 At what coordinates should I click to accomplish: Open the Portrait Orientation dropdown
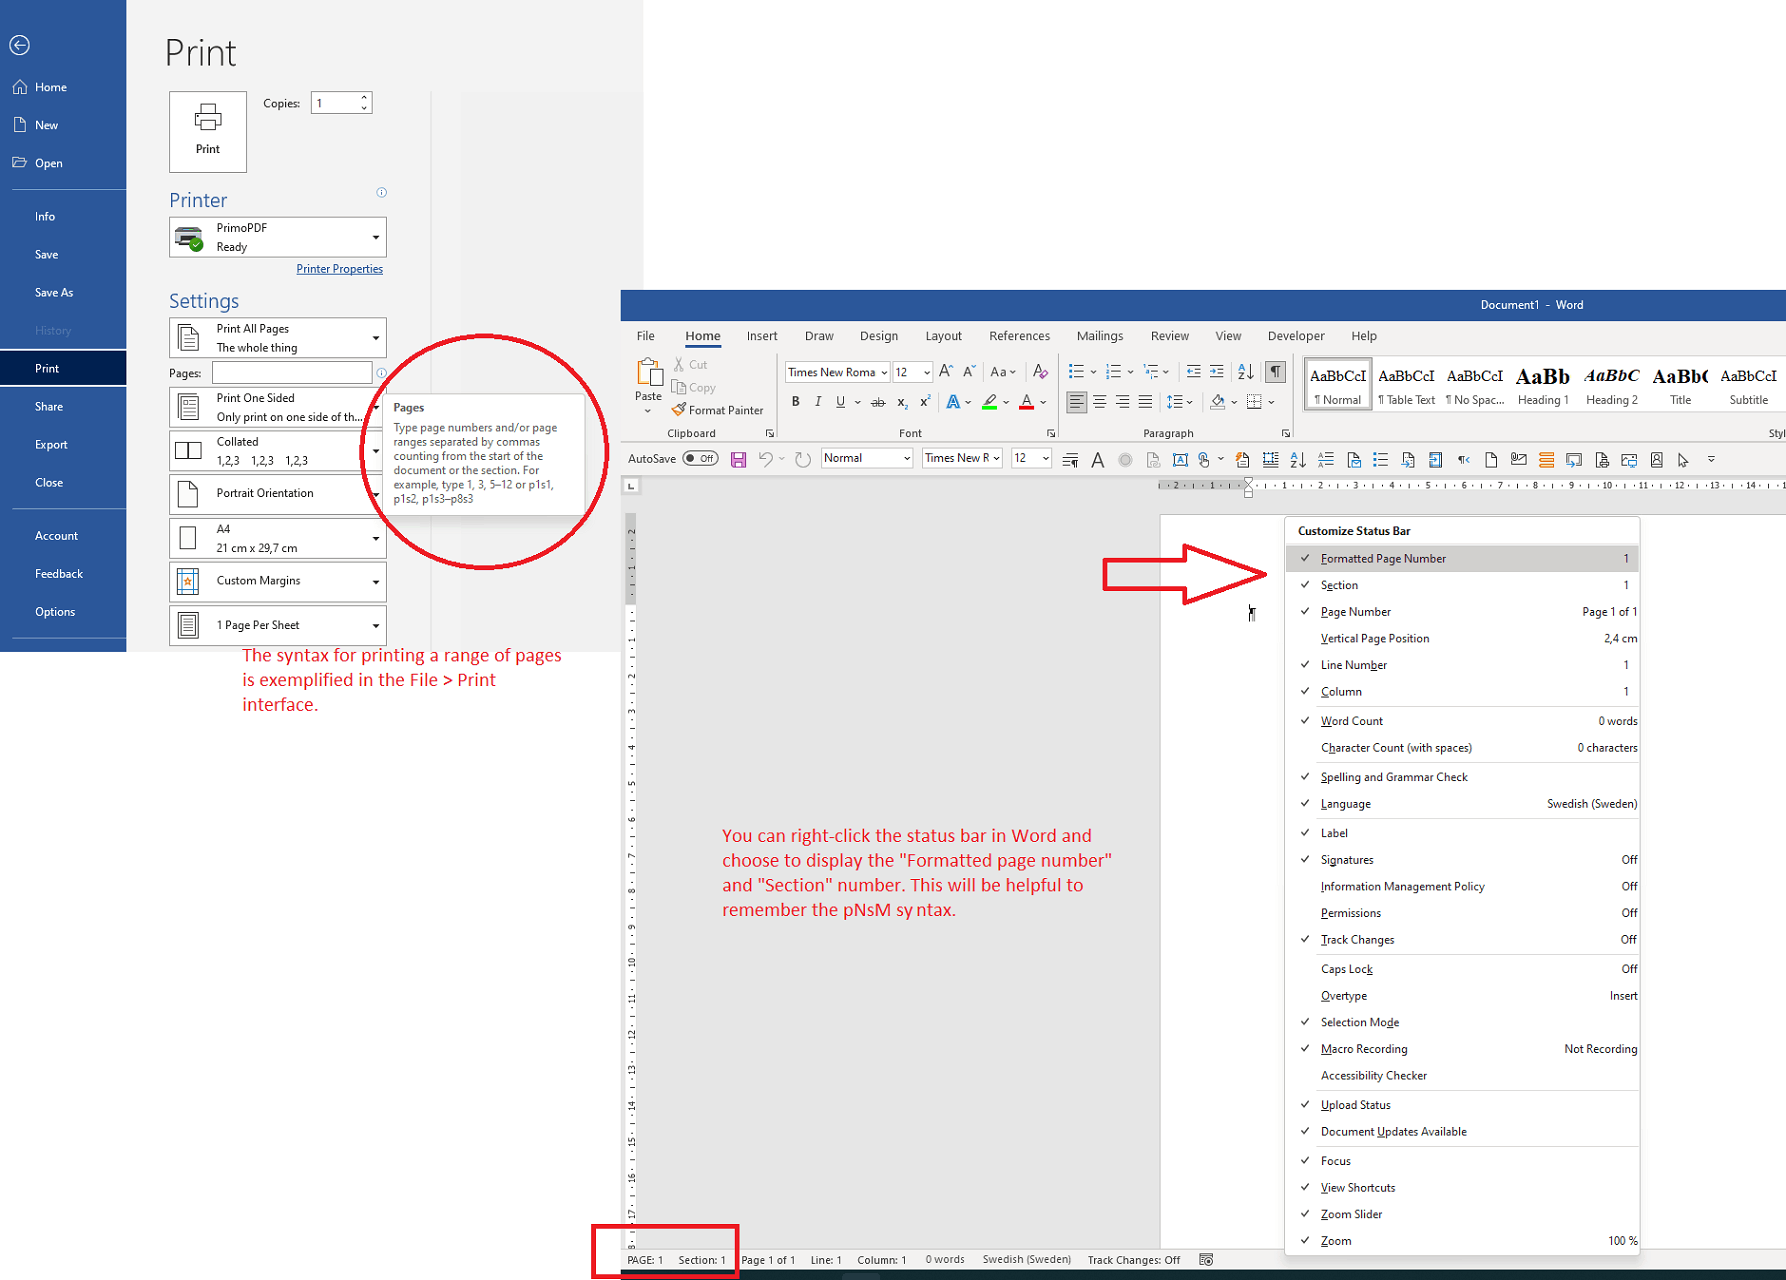pos(278,493)
